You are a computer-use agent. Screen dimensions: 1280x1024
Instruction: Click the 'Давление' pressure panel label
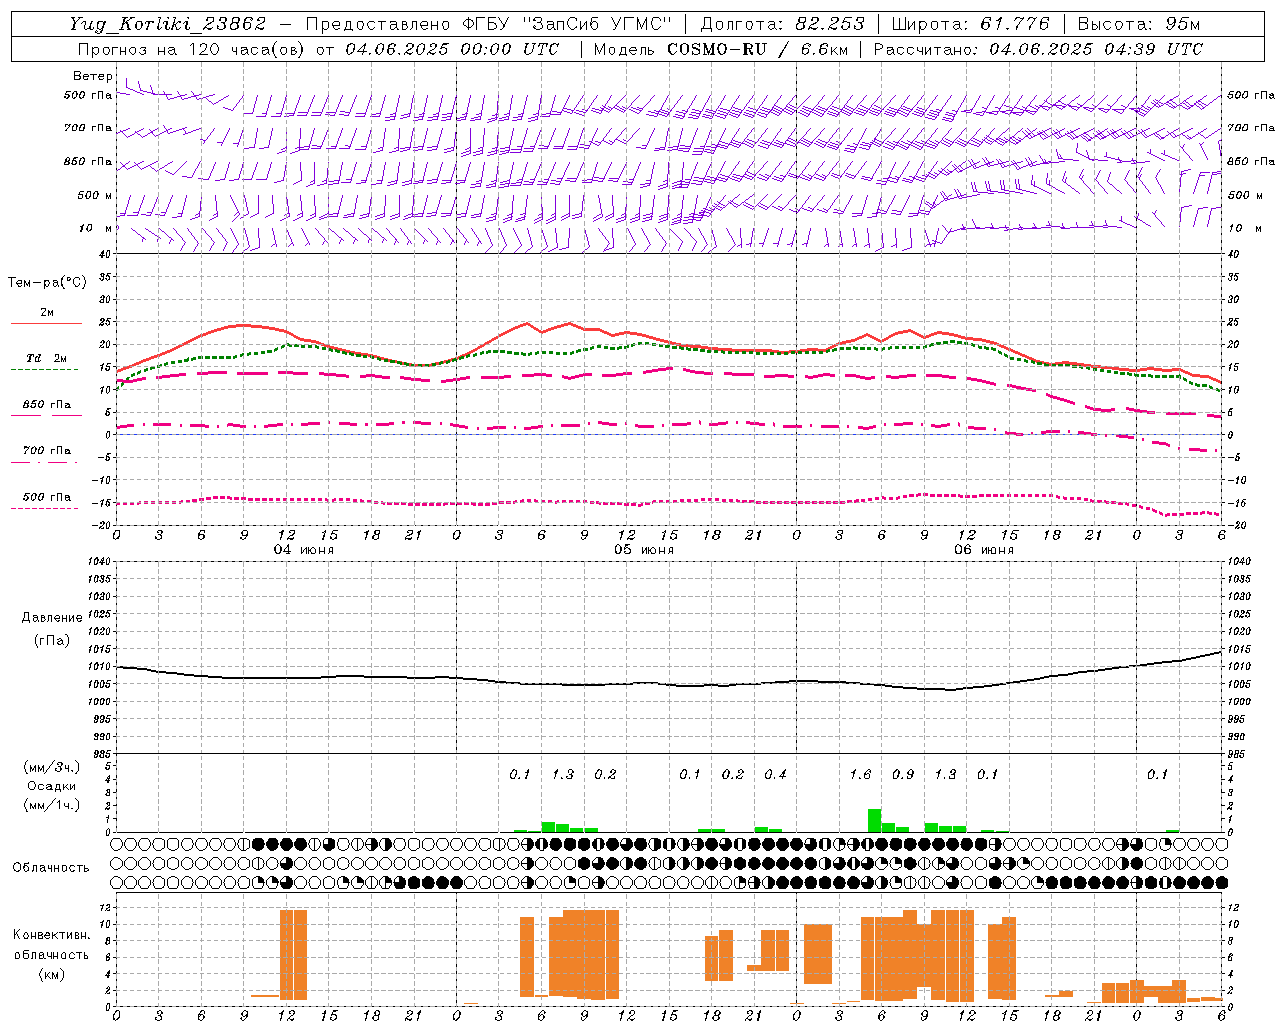click(x=52, y=618)
